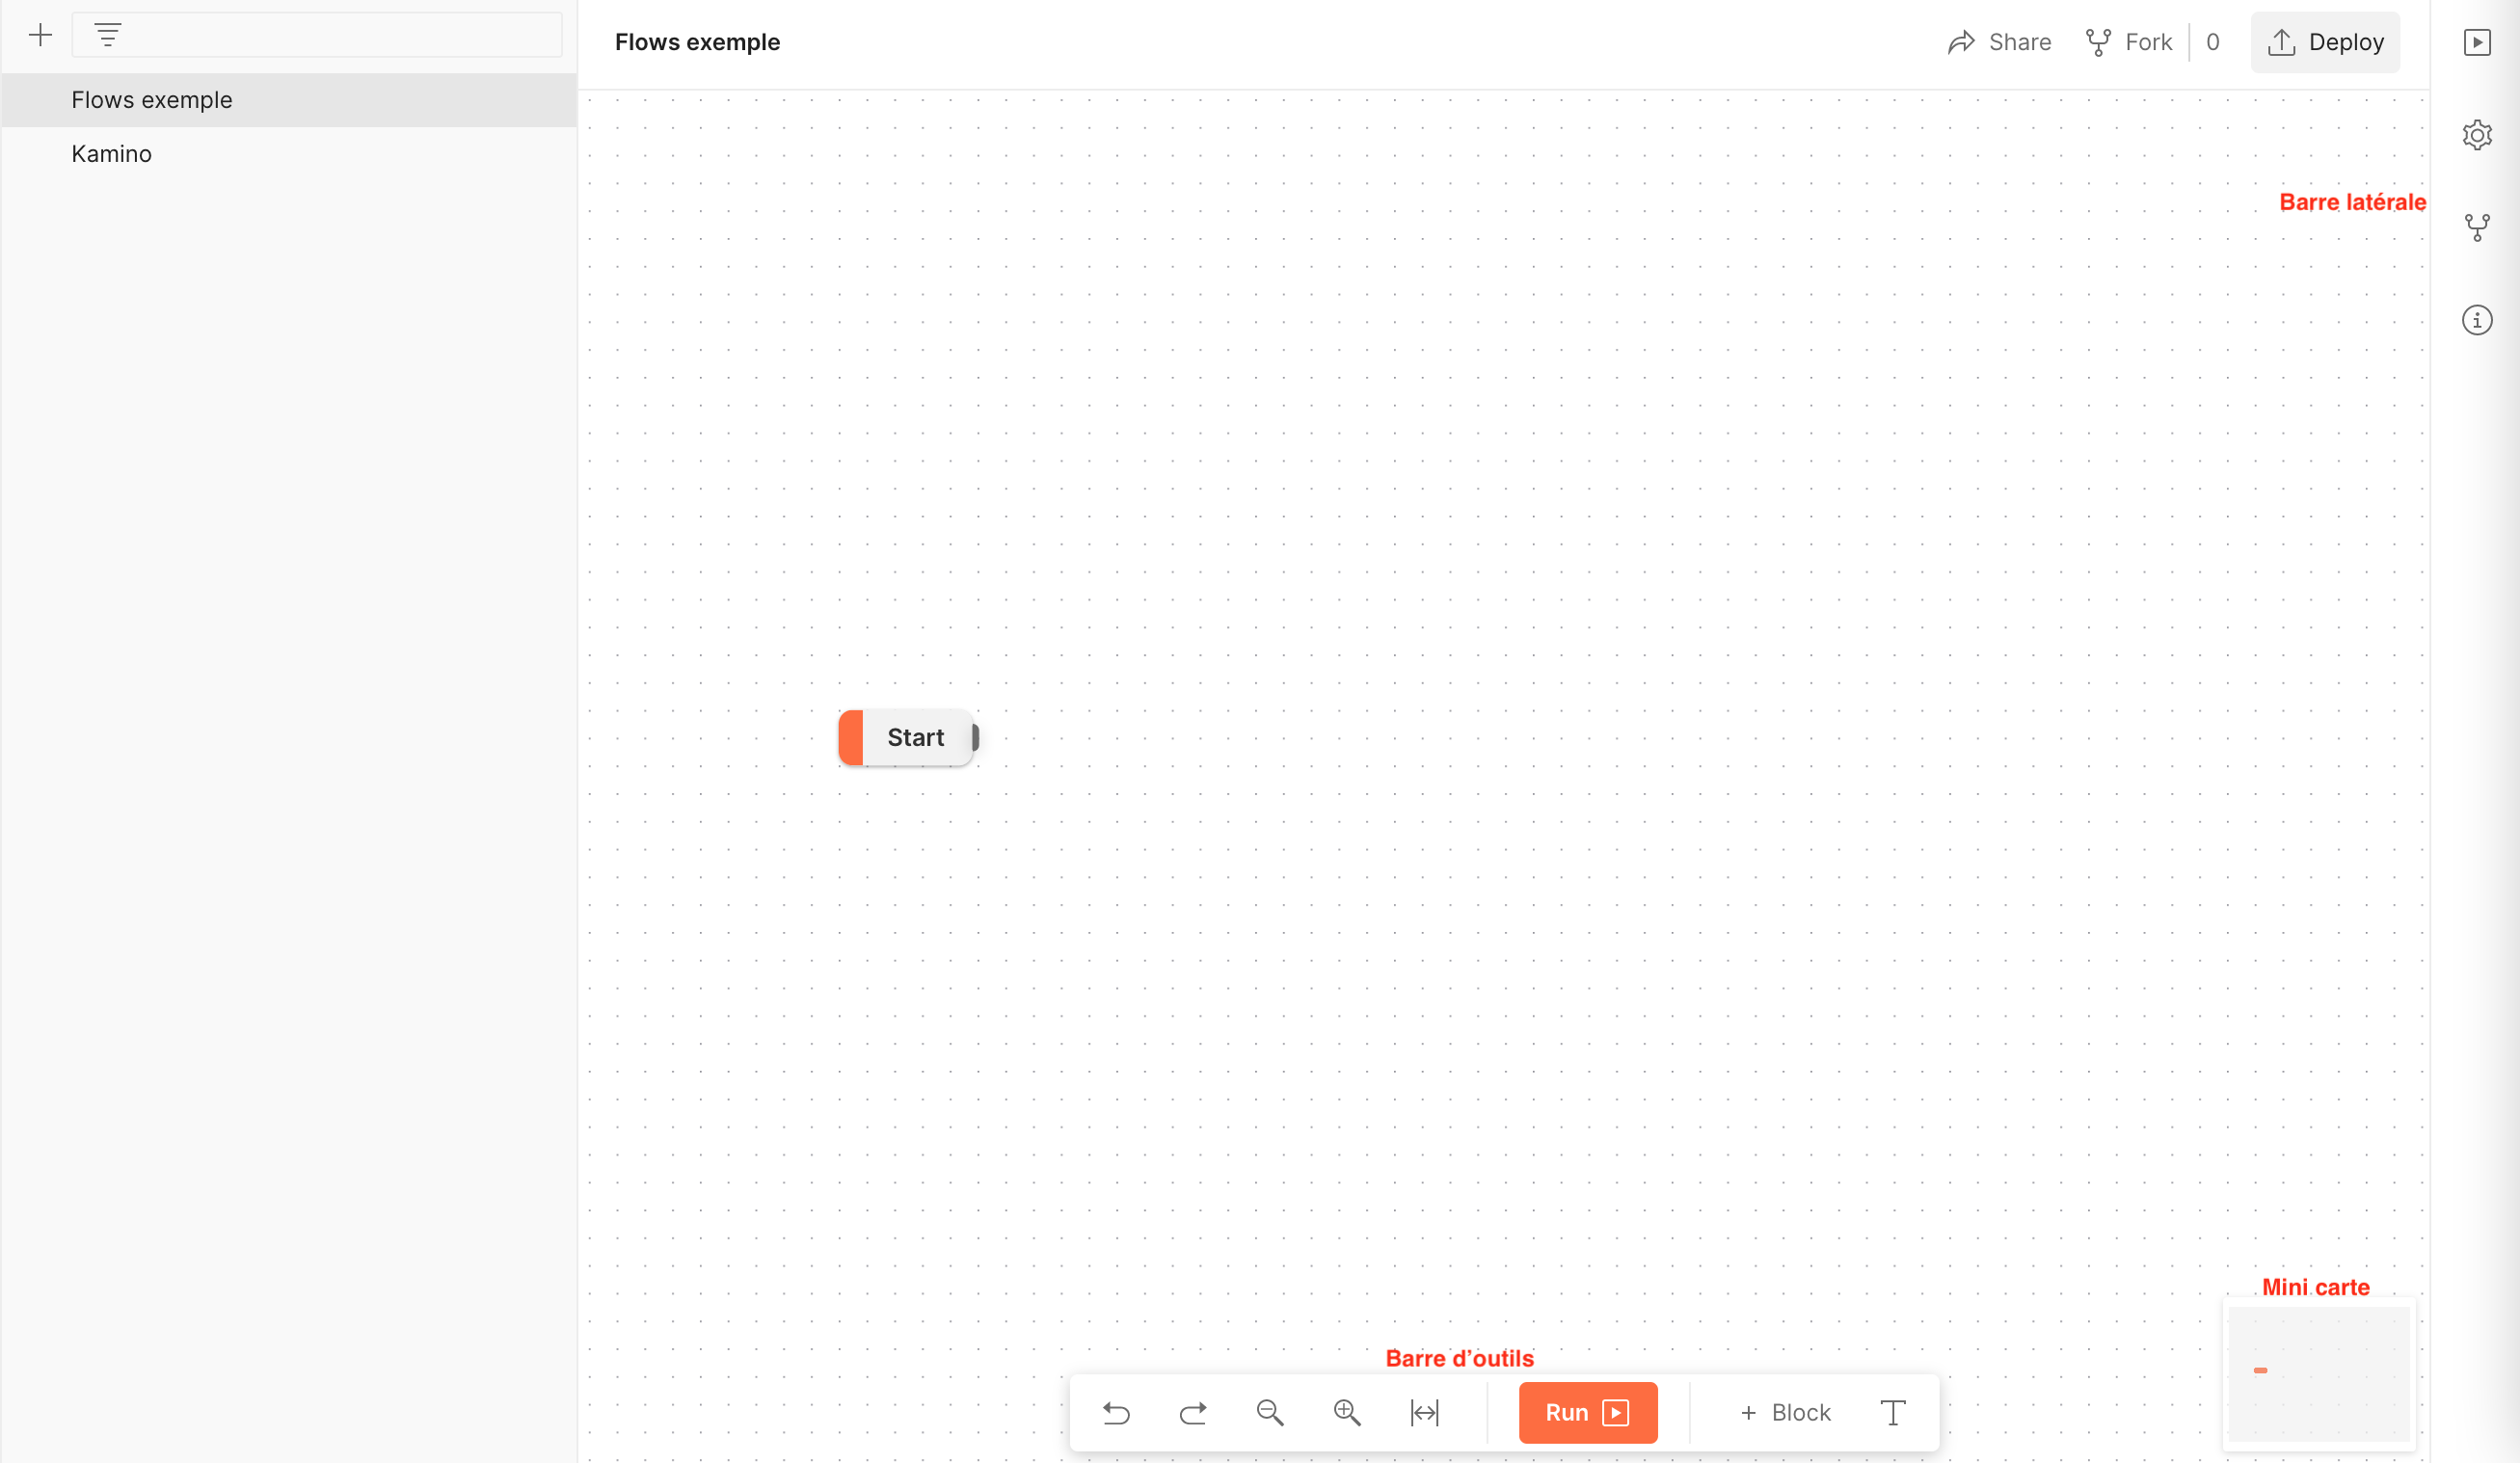Open the fork icon in right sidebar
The width and height of the screenshot is (2520, 1463).
coord(2476,228)
